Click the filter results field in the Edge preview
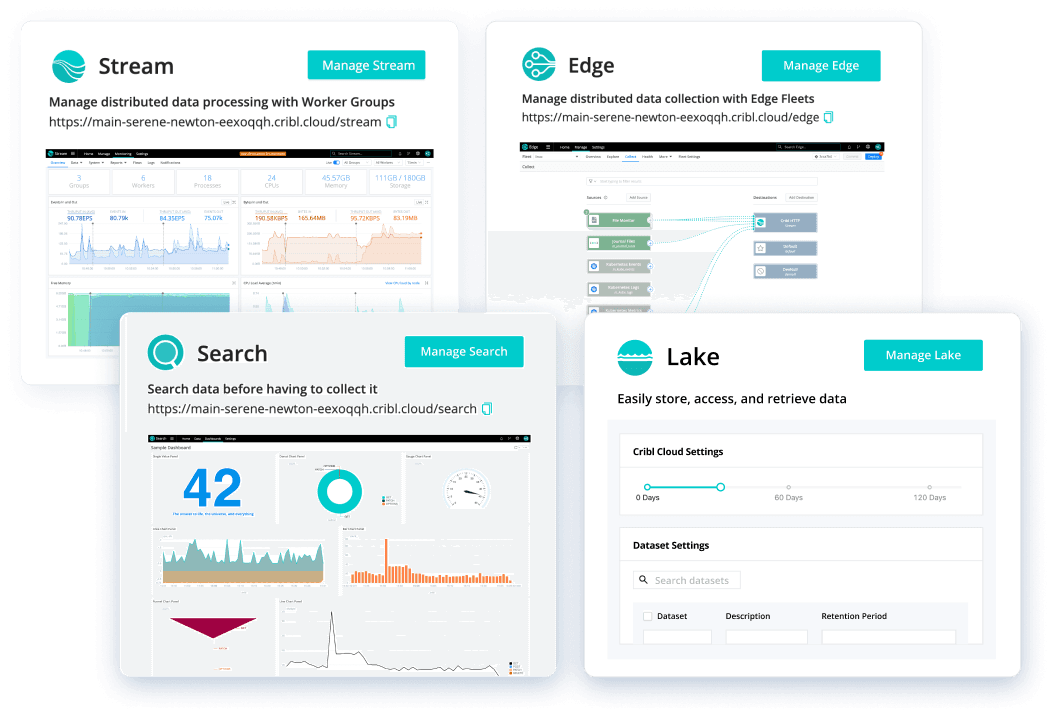 point(702,181)
